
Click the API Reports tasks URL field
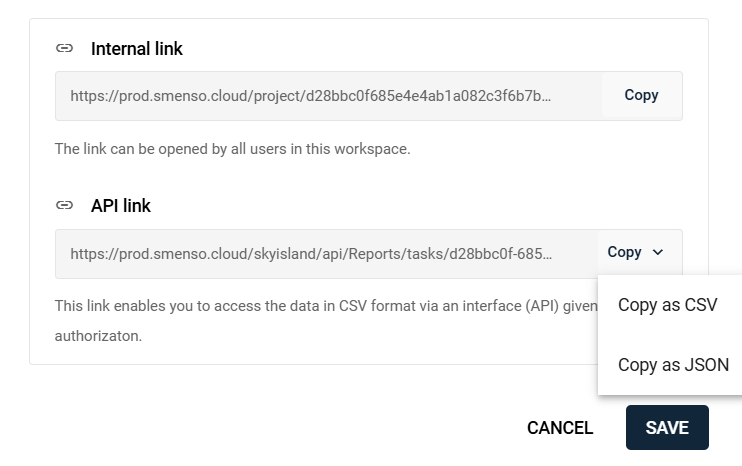310,253
